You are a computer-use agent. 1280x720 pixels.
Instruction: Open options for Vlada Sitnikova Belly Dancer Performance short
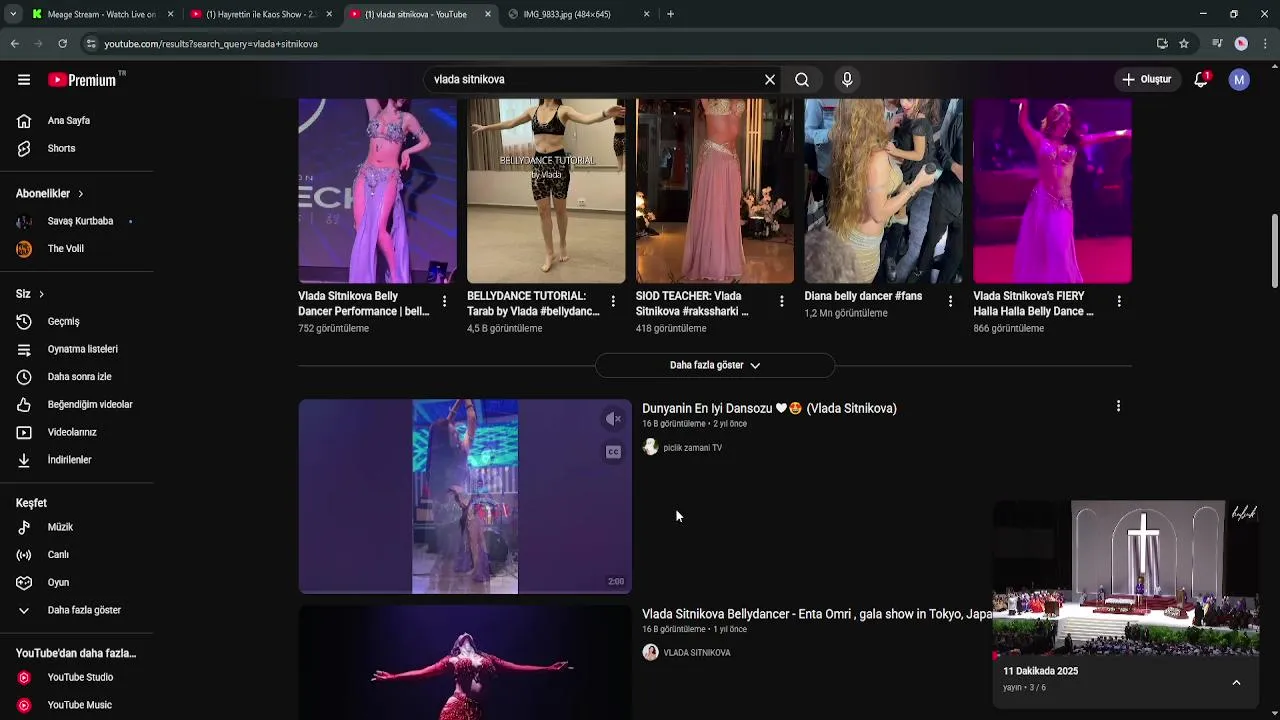pyautogui.click(x=444, y=301)
